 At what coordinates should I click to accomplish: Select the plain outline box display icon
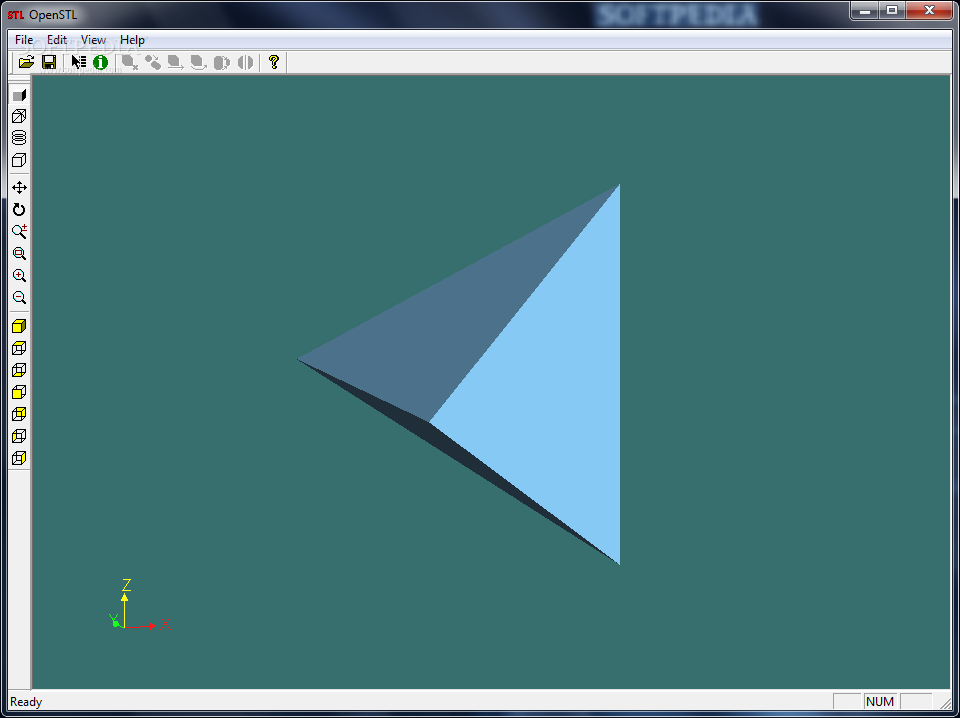[19, 160]
